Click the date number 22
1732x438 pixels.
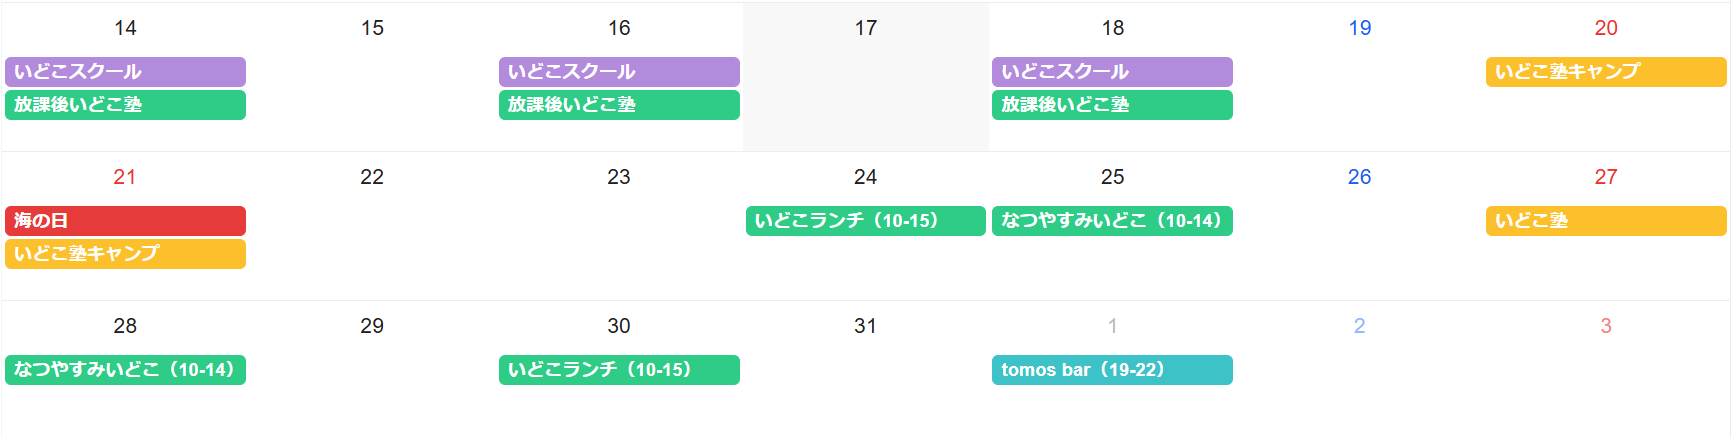point(372,177)
